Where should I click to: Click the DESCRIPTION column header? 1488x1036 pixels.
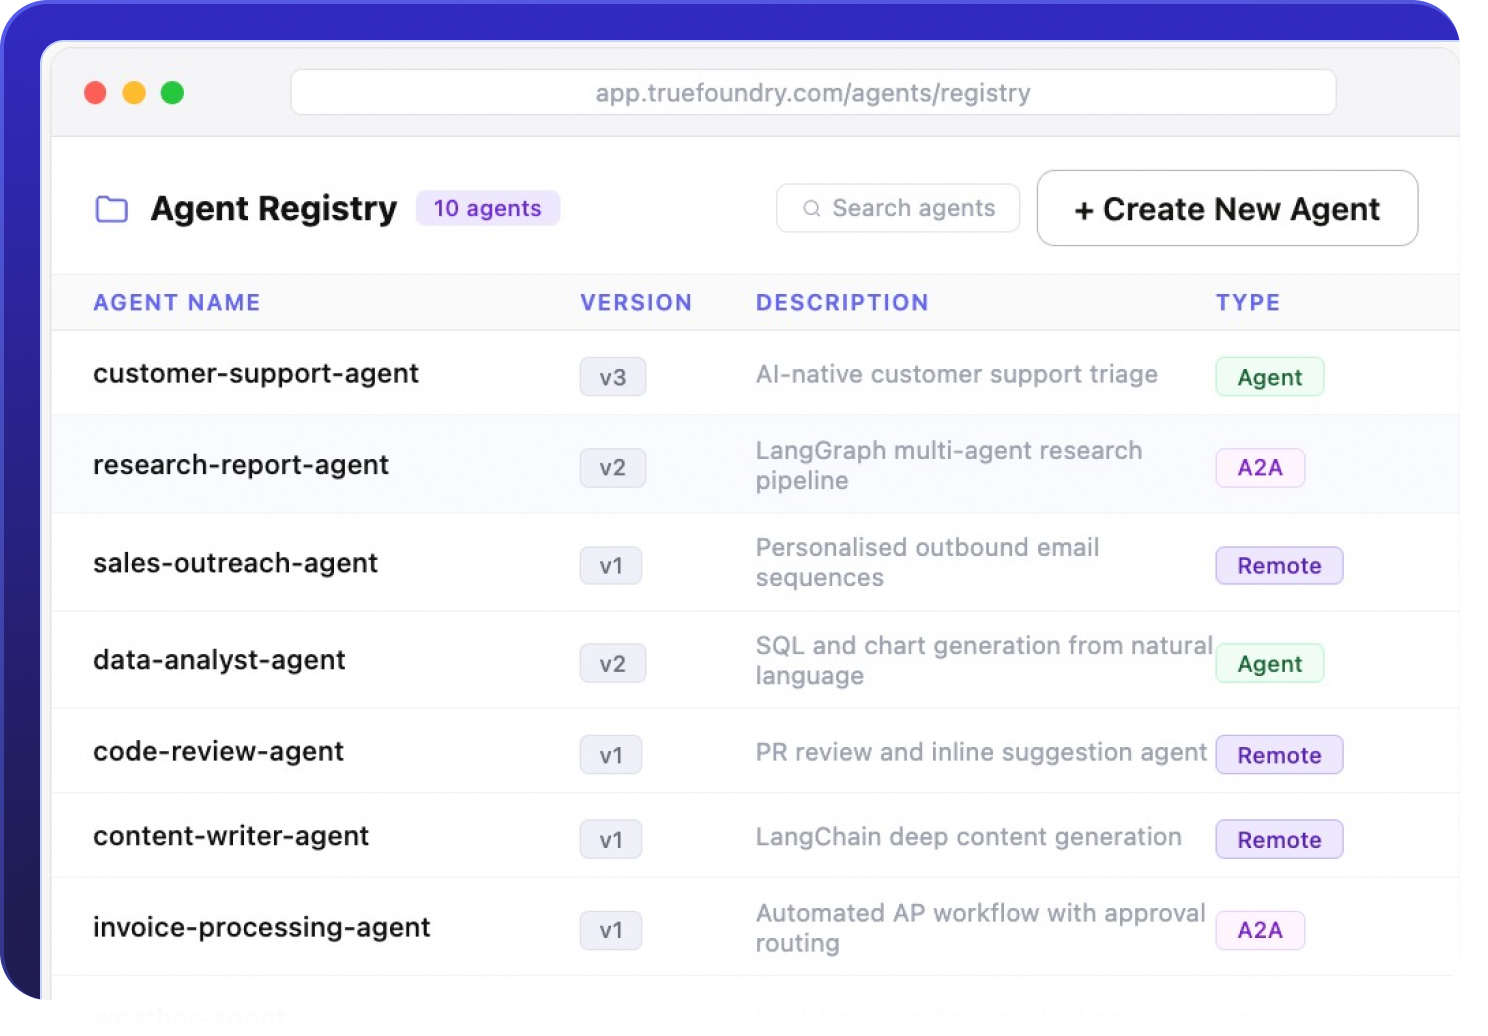click(842, 302)
